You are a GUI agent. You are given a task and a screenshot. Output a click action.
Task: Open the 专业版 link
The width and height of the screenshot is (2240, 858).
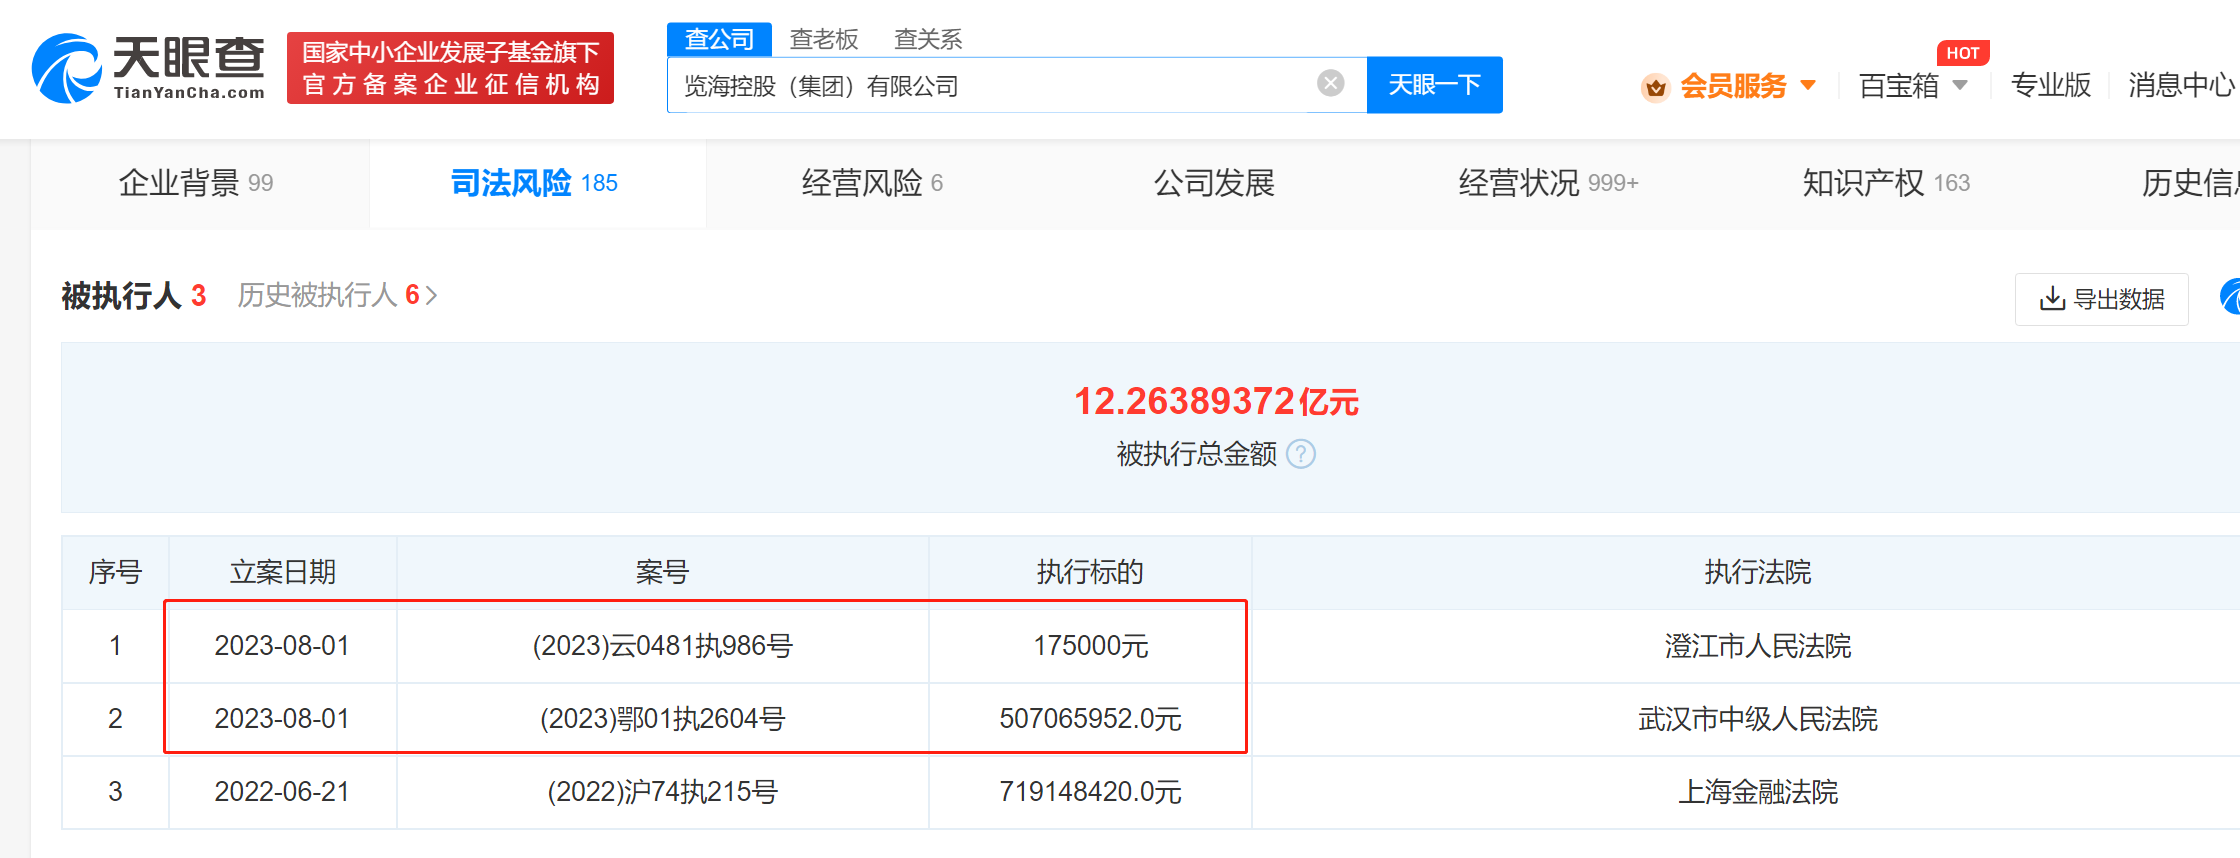point(2050,86)
